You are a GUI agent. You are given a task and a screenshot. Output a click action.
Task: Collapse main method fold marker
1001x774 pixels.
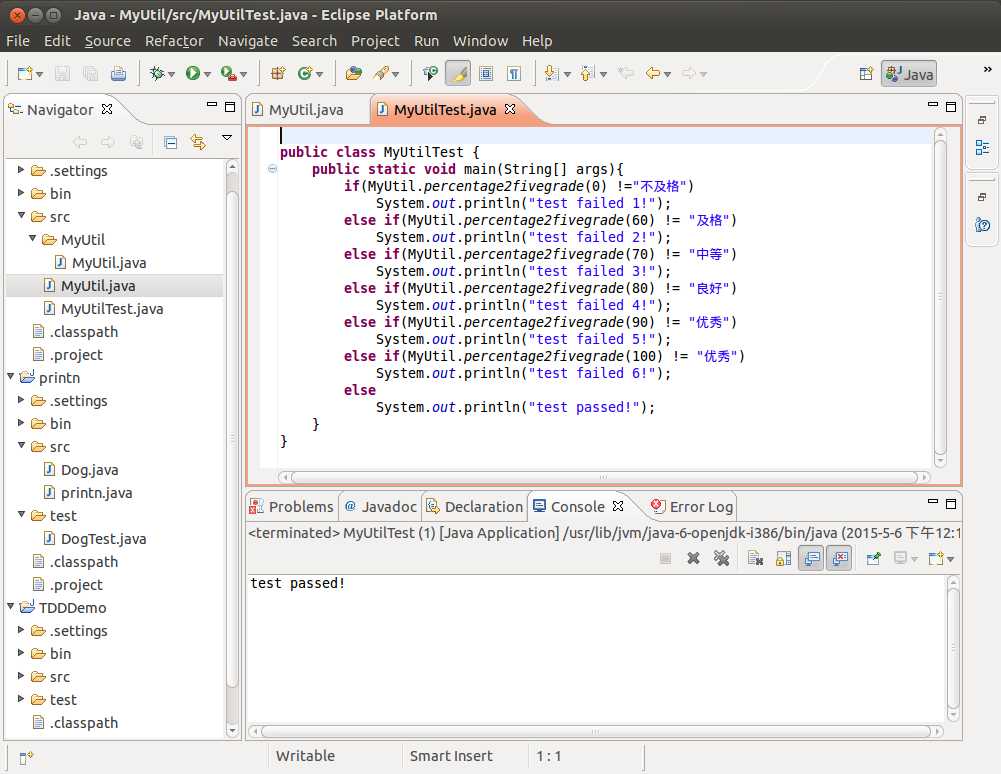273,169
